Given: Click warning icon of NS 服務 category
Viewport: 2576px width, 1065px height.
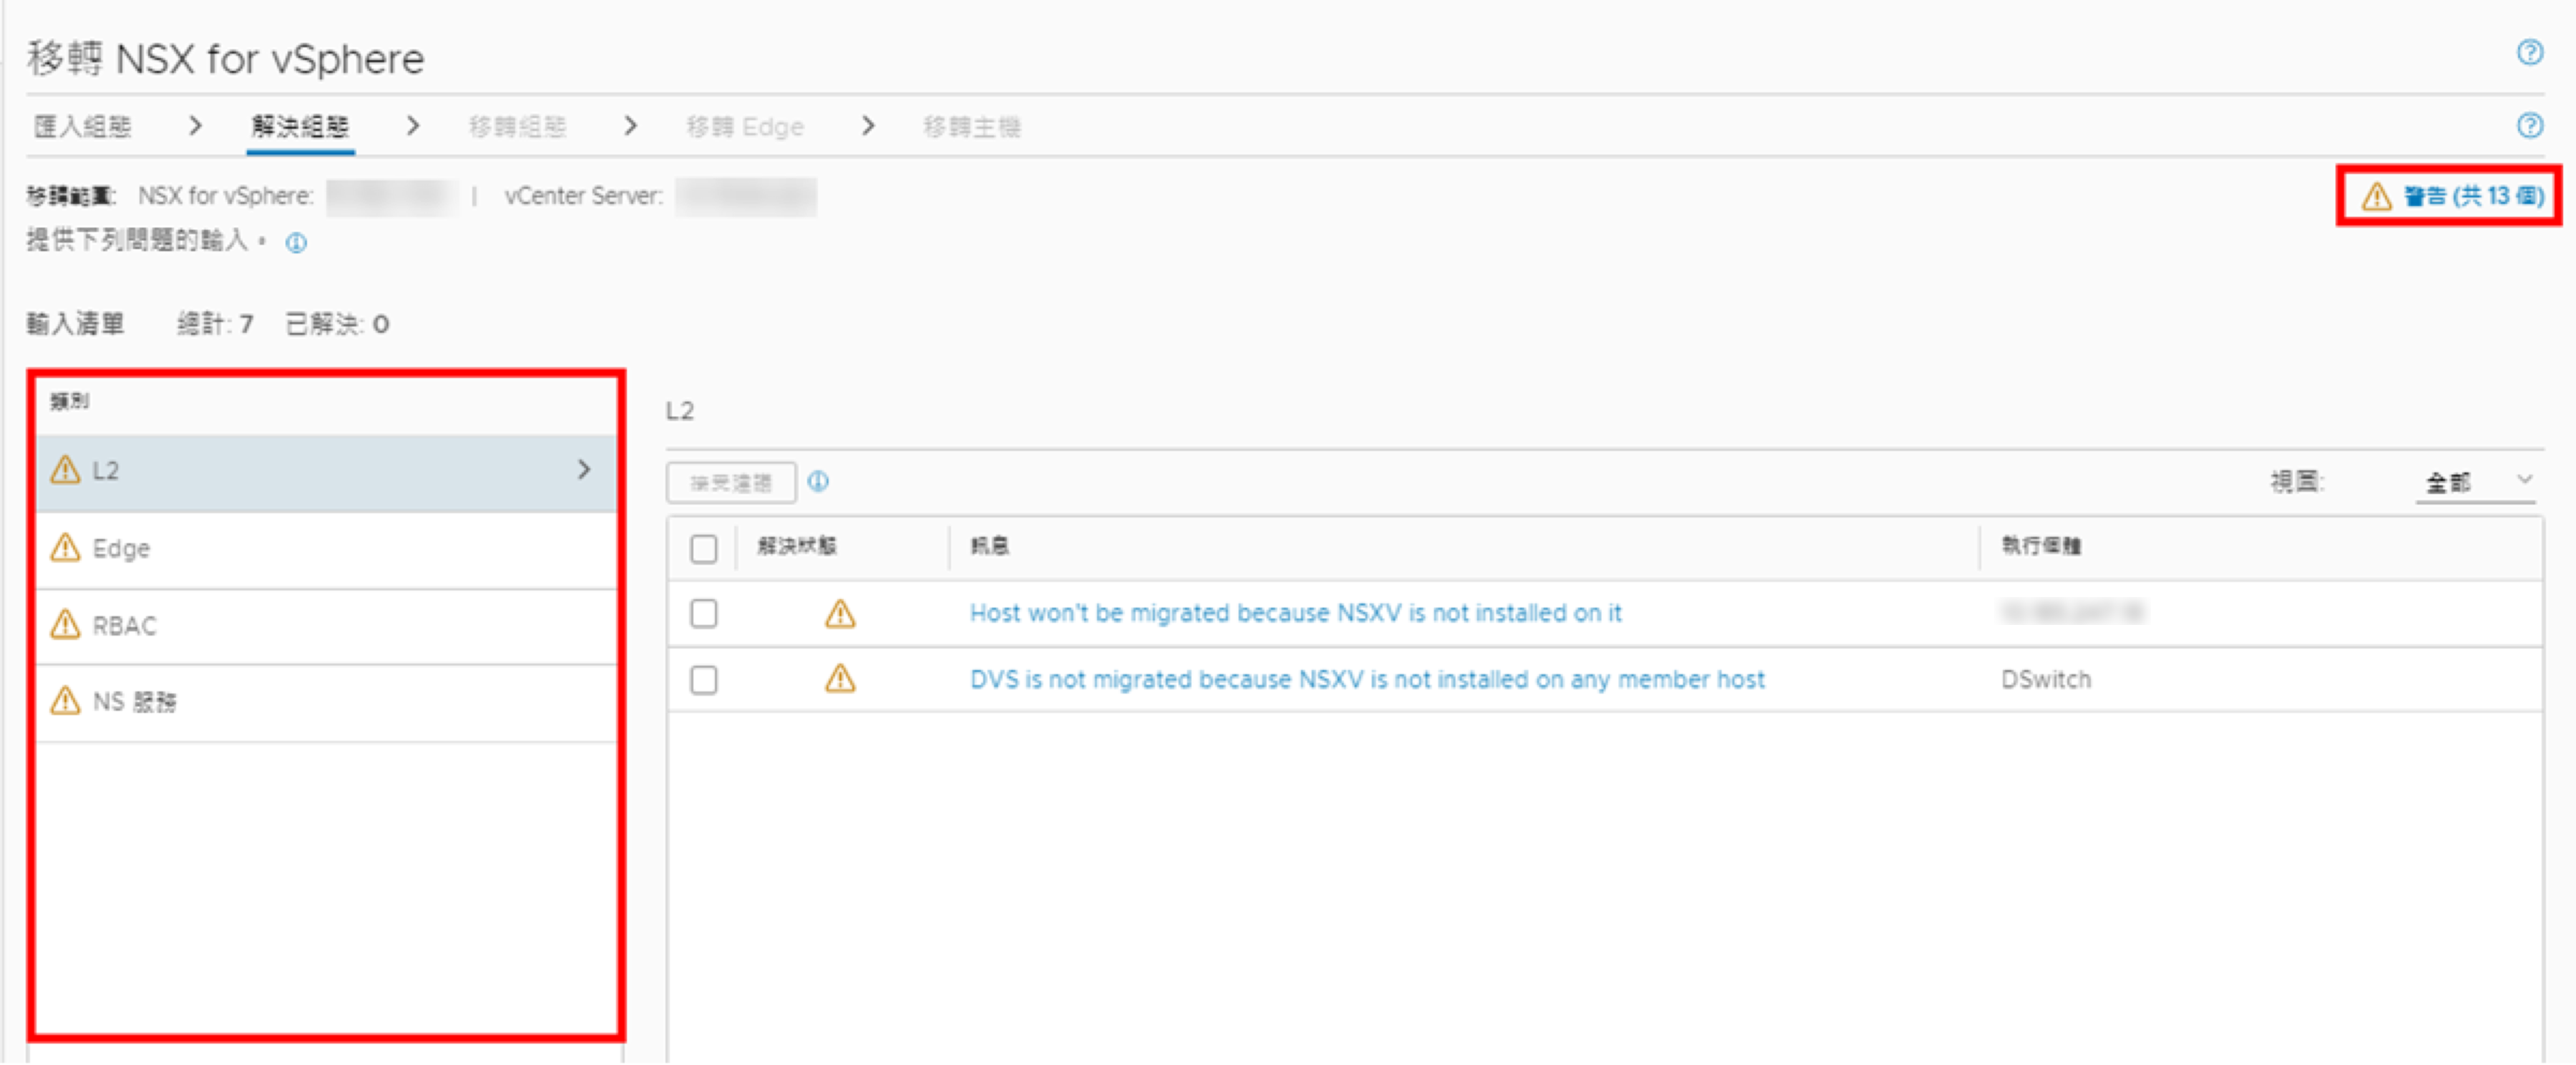Looking at the screenshot, I should [x=65, y=700].
